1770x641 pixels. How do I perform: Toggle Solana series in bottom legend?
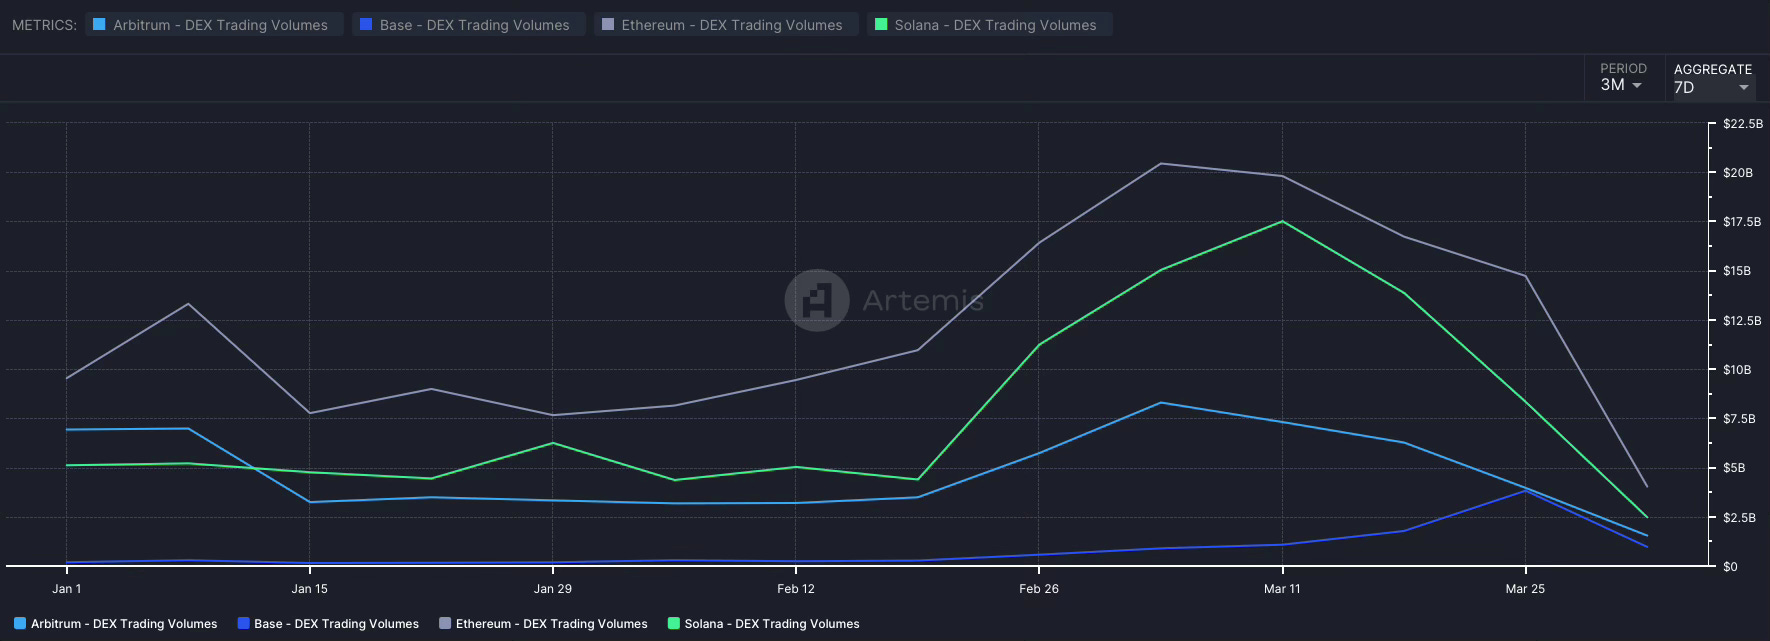[764, 624]
